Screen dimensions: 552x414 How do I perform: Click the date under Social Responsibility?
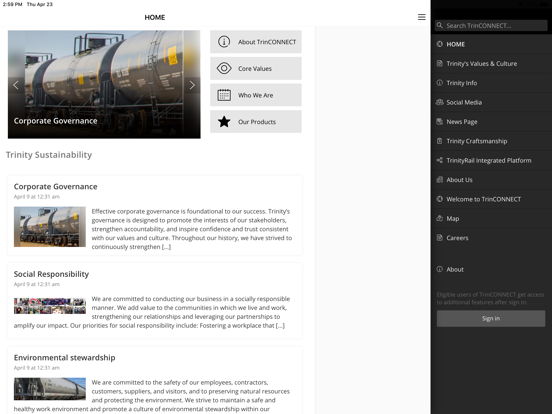click(37, 284)
